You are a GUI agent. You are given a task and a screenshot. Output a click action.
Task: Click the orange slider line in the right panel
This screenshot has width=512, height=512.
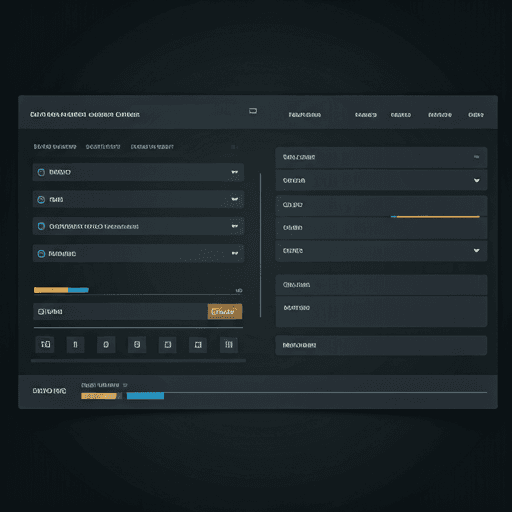(435, 217)
